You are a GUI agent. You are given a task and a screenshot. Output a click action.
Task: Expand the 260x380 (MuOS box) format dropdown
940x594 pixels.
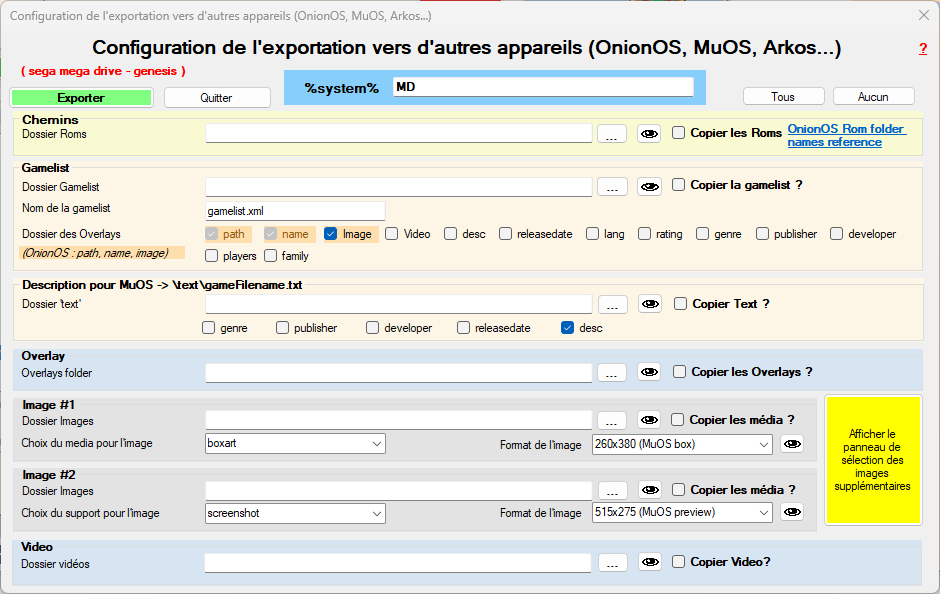682,443
